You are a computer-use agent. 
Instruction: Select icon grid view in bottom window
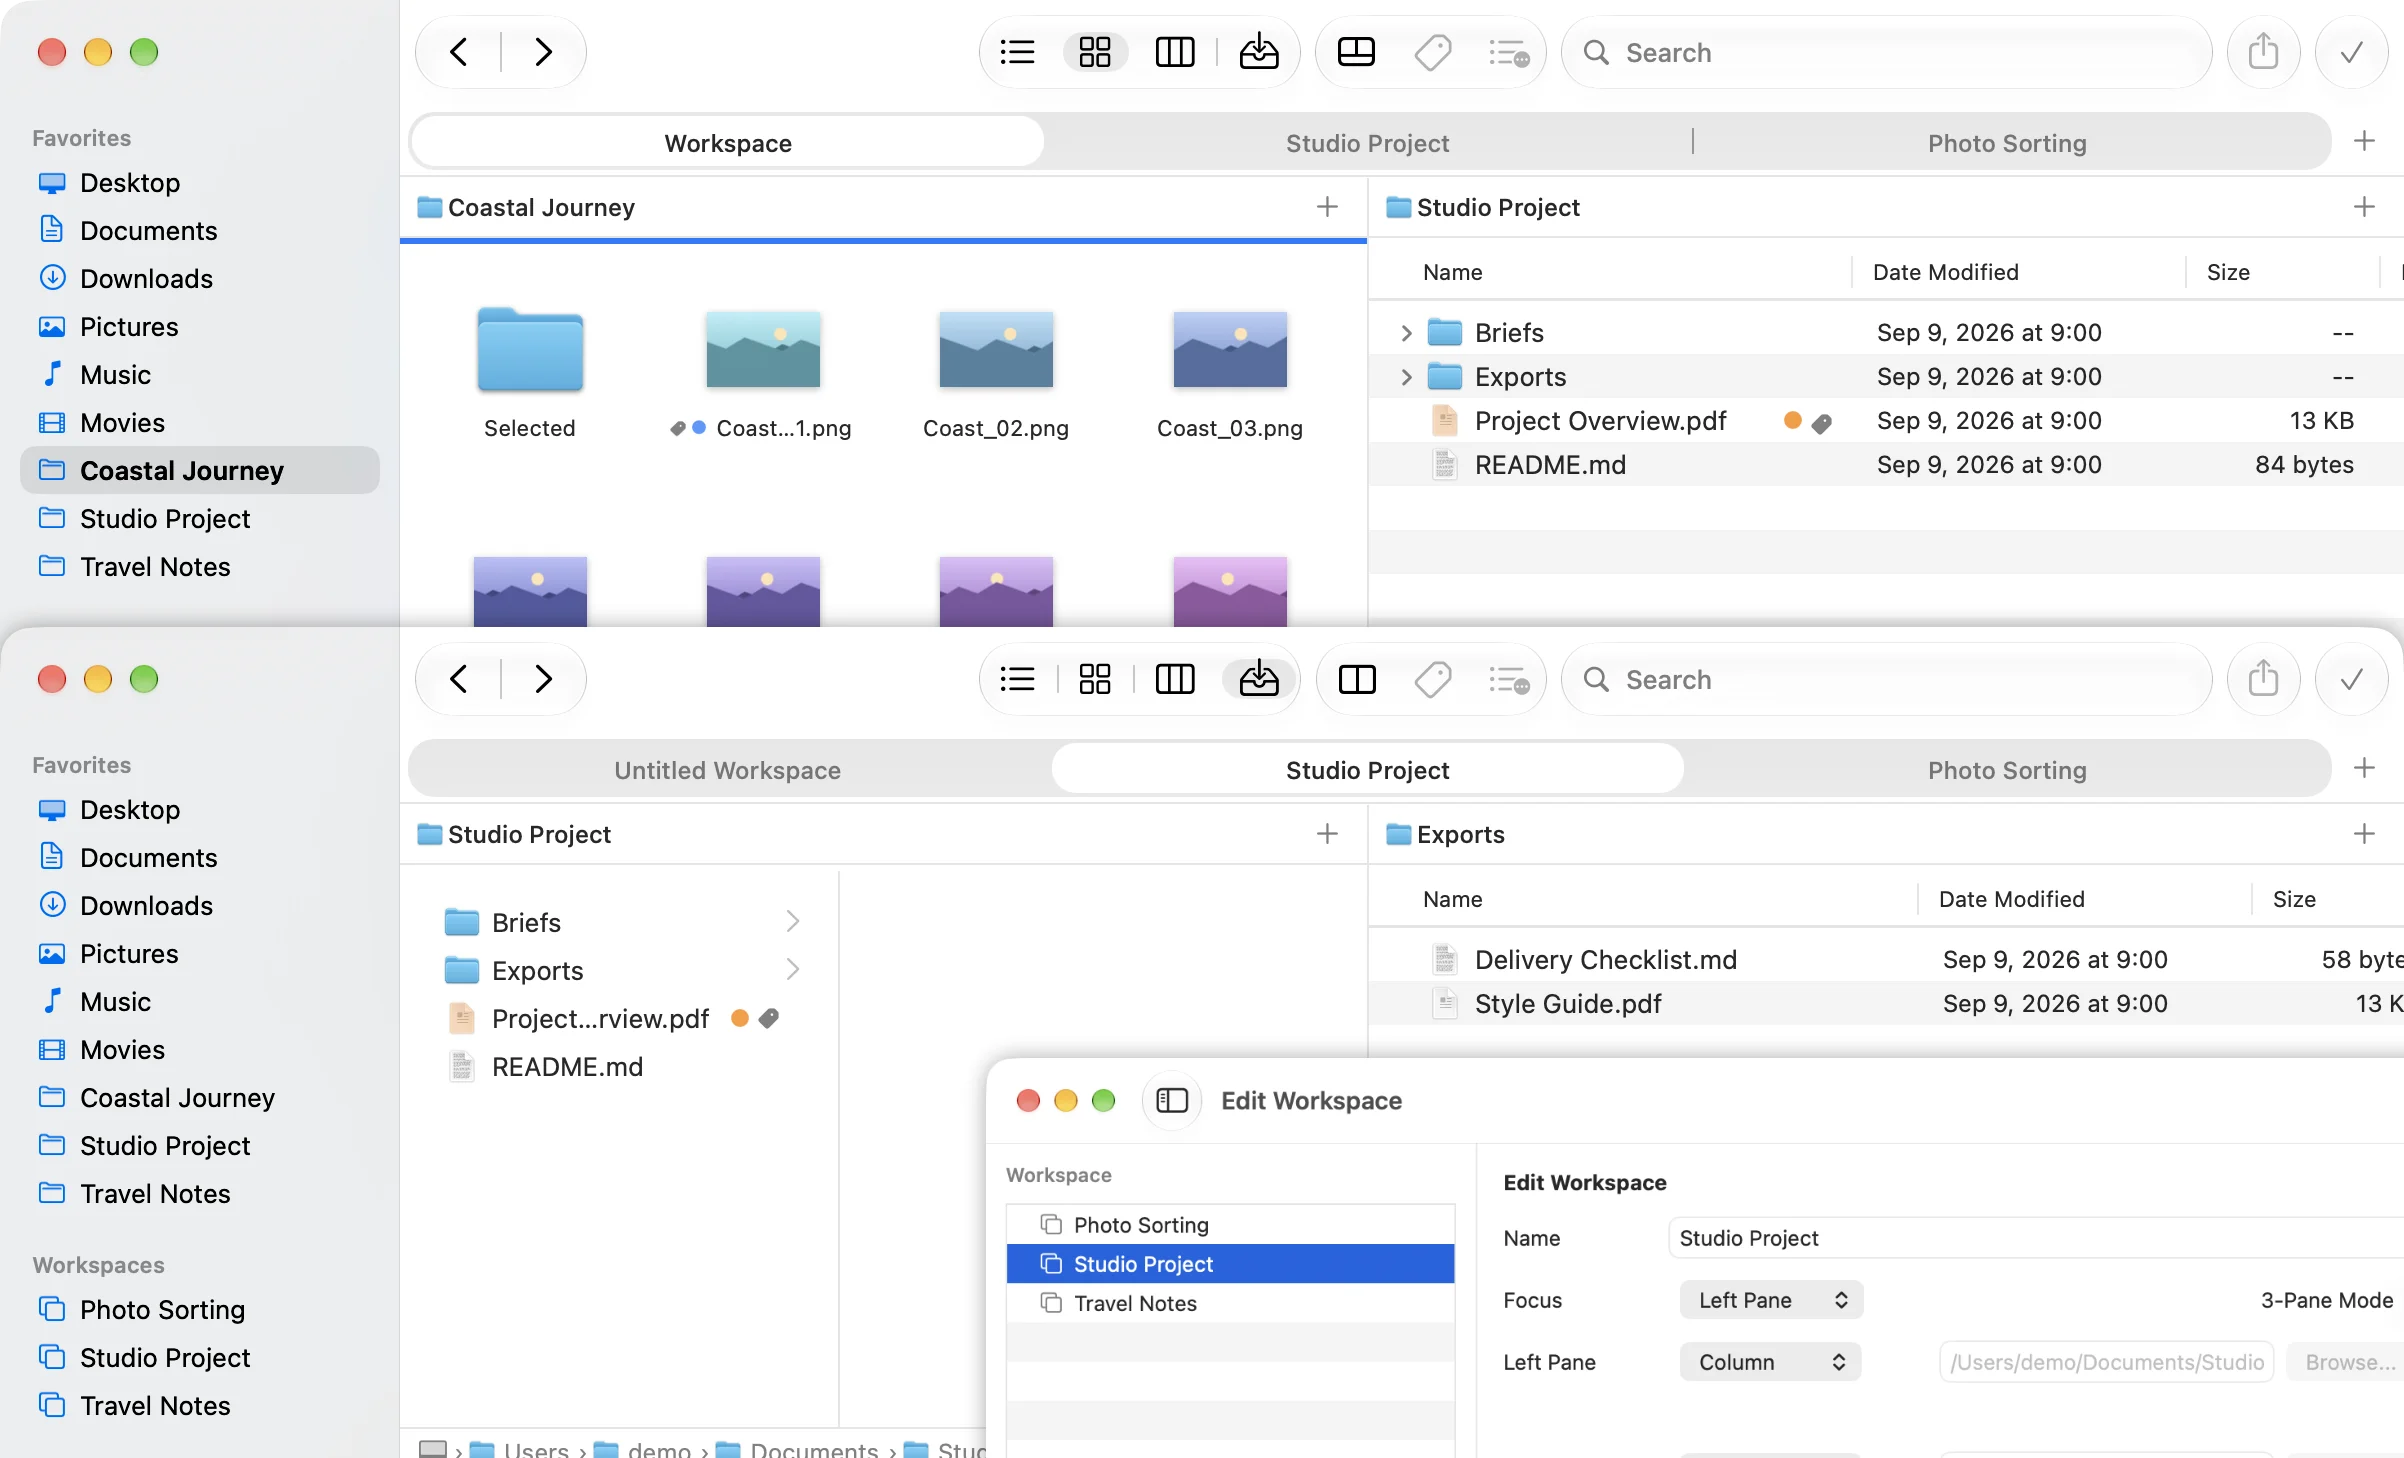[1095, 679]
